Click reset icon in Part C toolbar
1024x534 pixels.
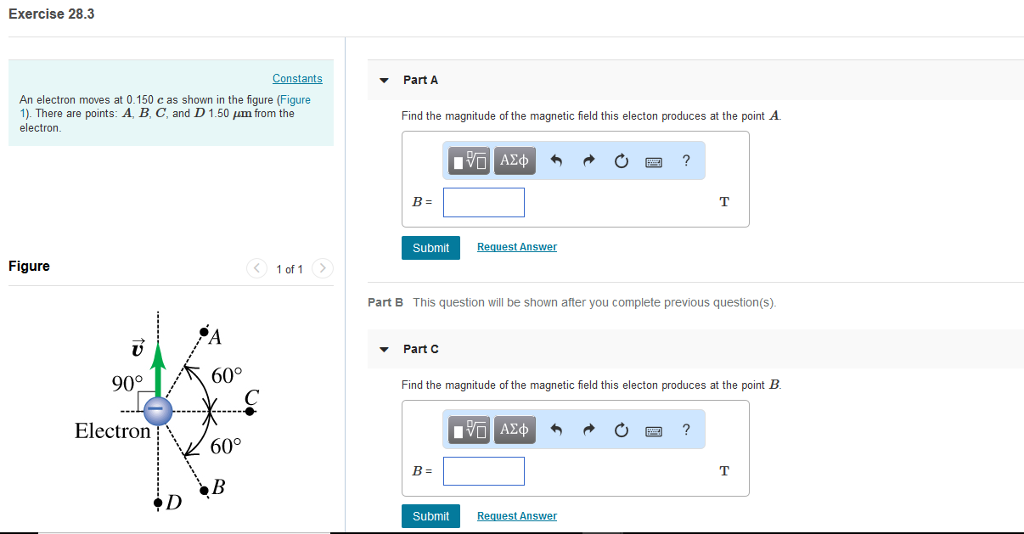621,430
